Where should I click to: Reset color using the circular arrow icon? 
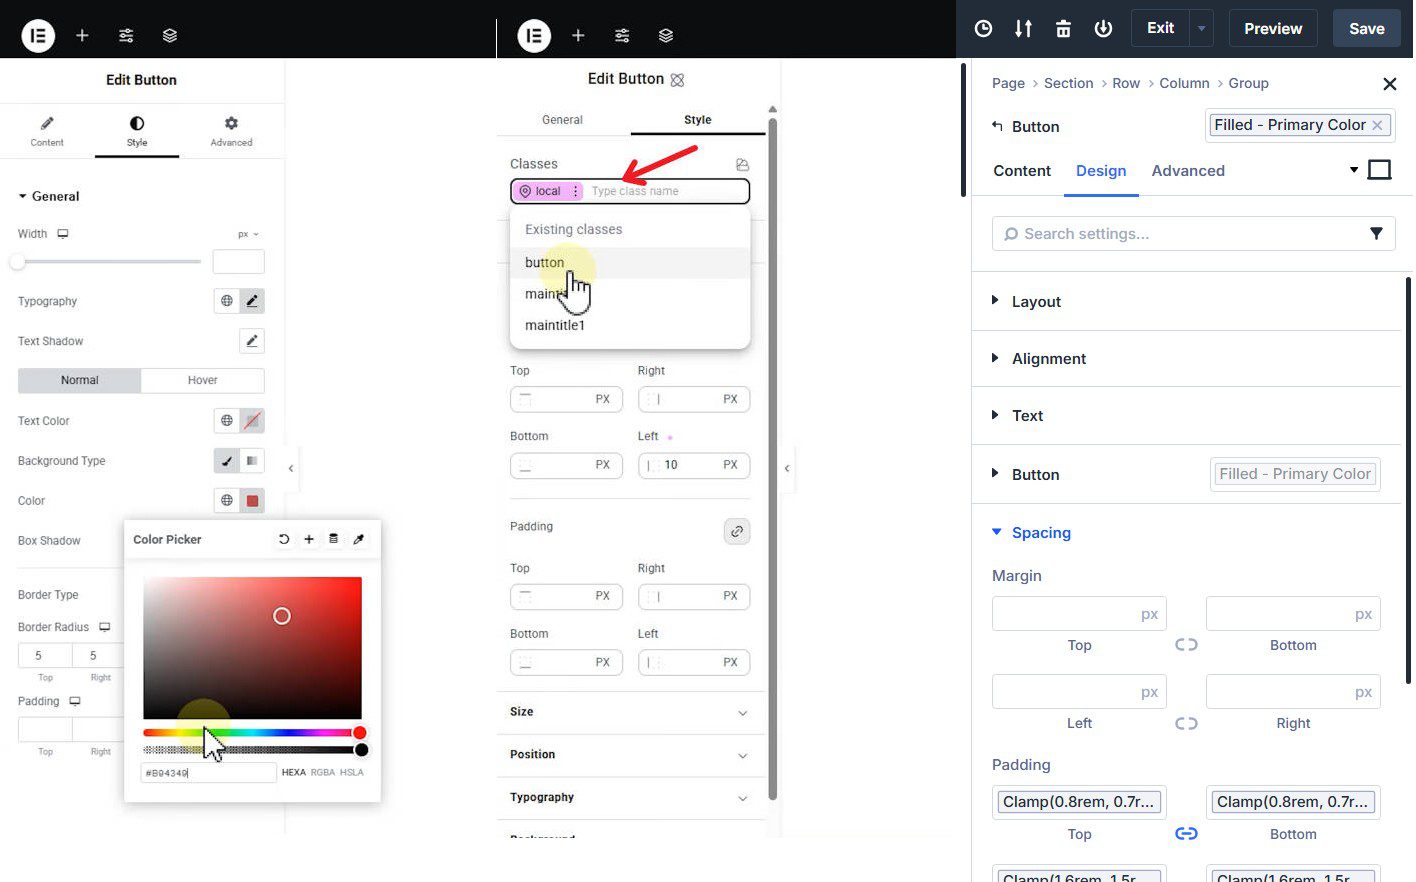(x=284, y=539)
